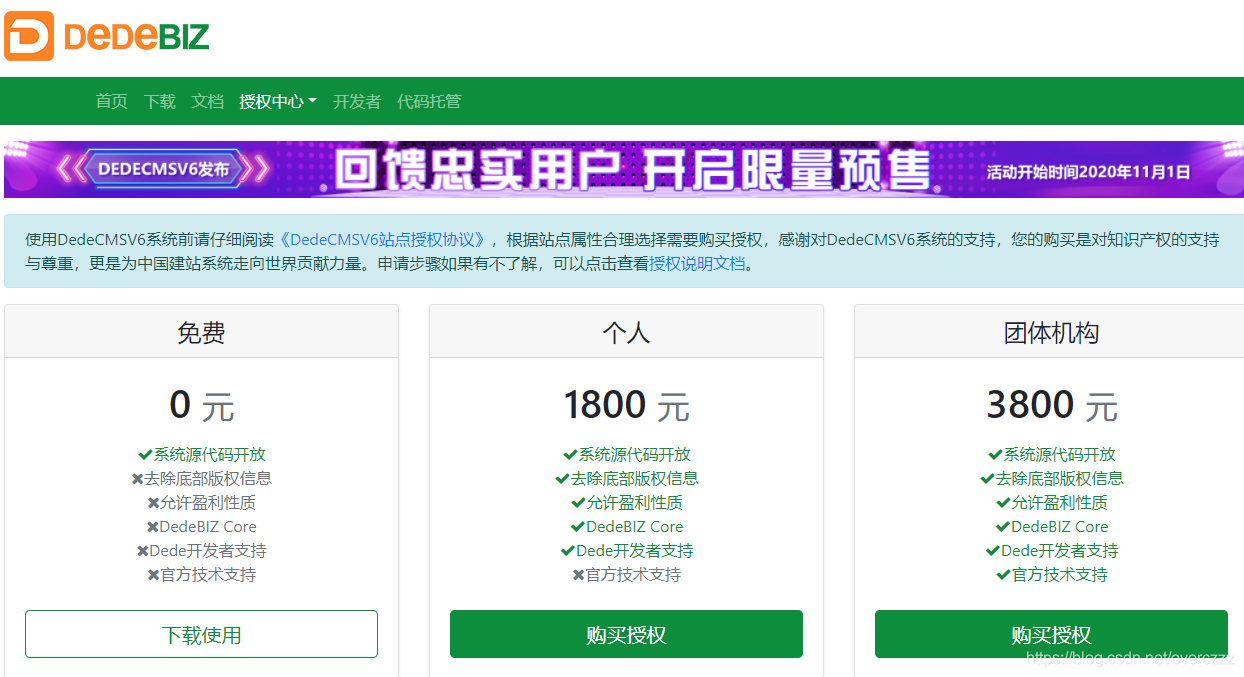Click 购买授权 in the 团体机构 card
This screenshot has width=1244, height=677.
1051,634
